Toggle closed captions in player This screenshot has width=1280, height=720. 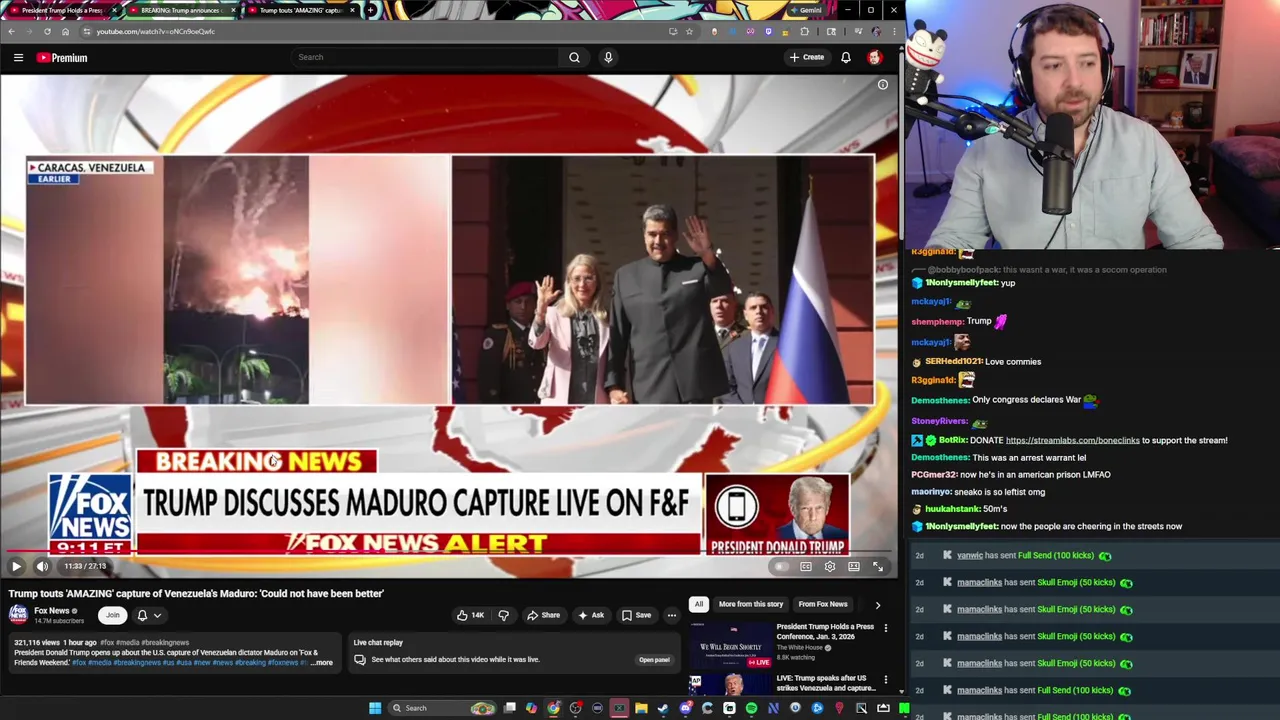coord(806,567)
